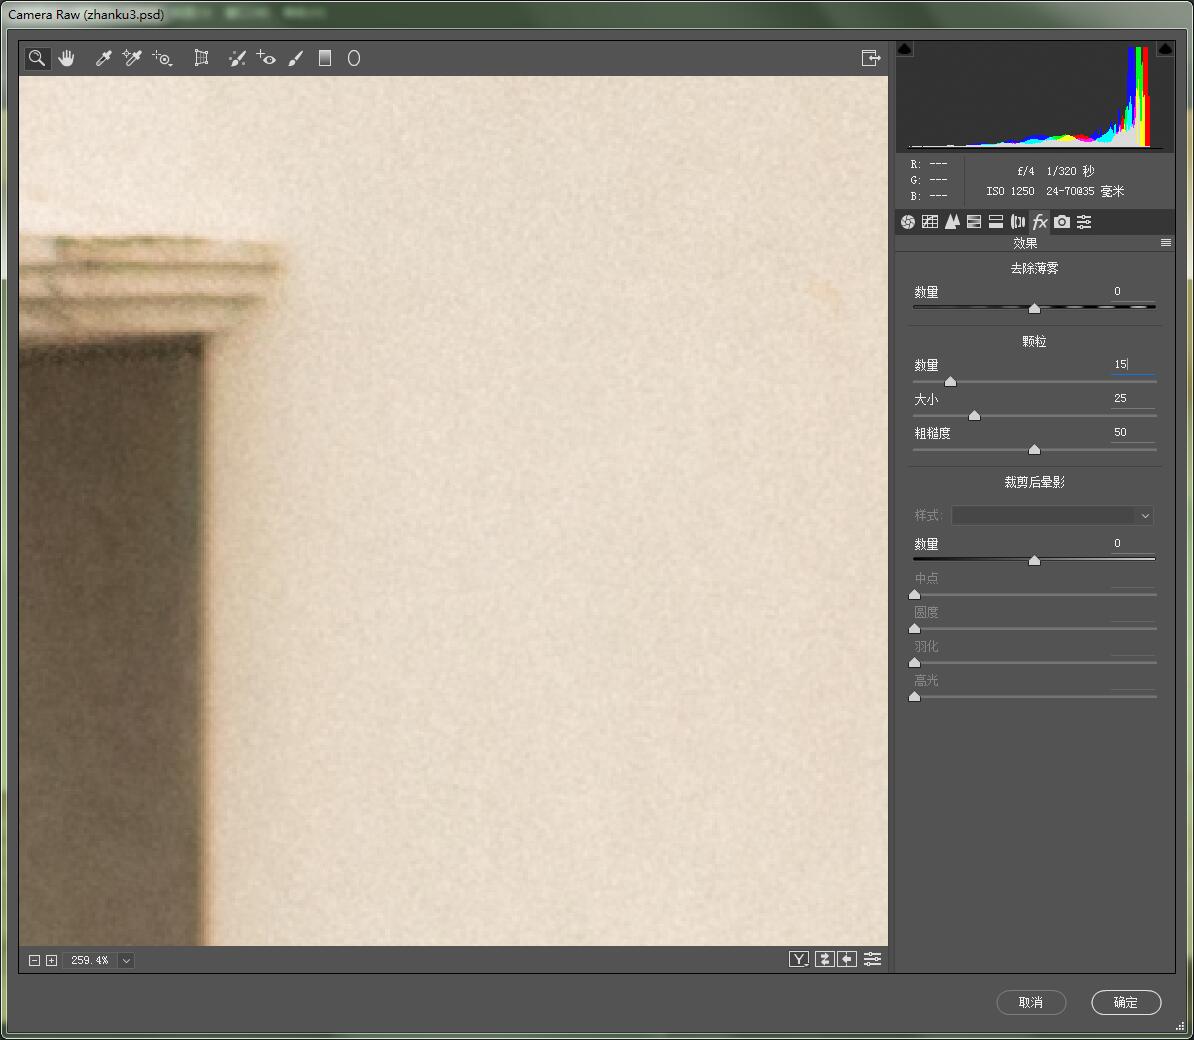Click the ISO 1250 exposure info text
The height and width of the screenshot is (1040, 1194).
click(x=1010, y=191)
